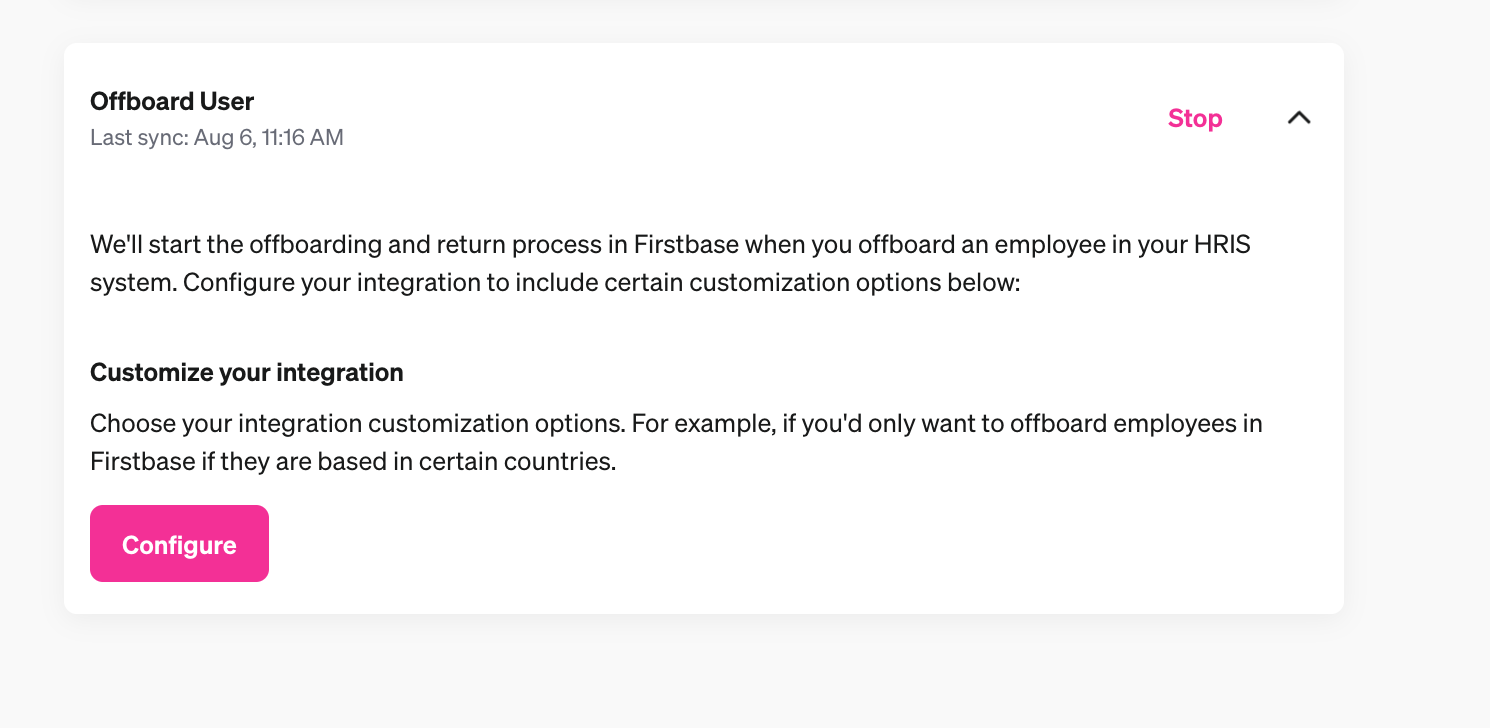
Task: Open the integration customization options
Action: (179, 543)
